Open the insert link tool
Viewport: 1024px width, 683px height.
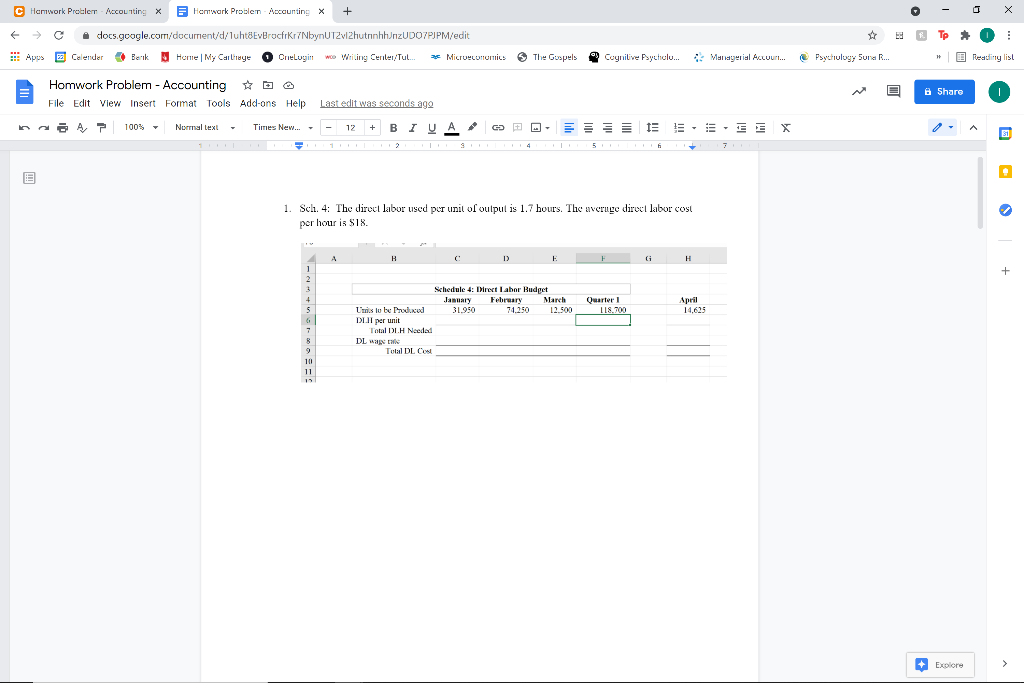[x=497, y=127]
